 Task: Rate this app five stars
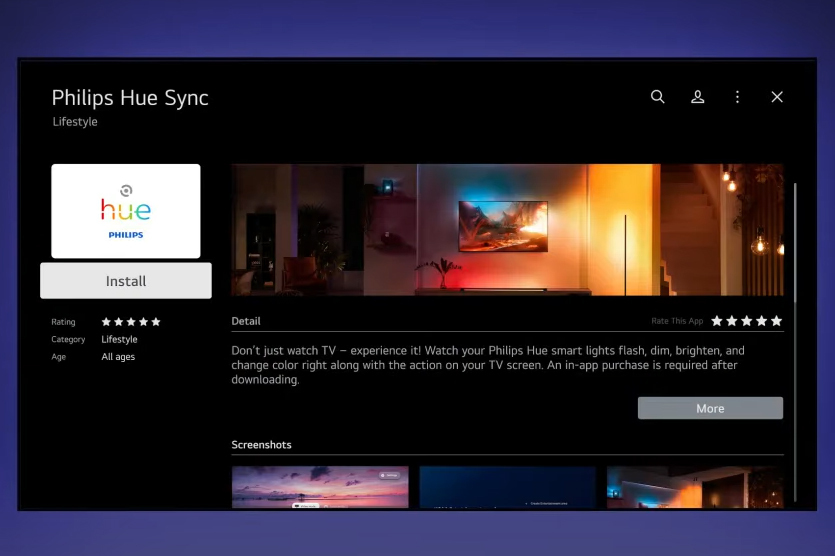[777, 321]
